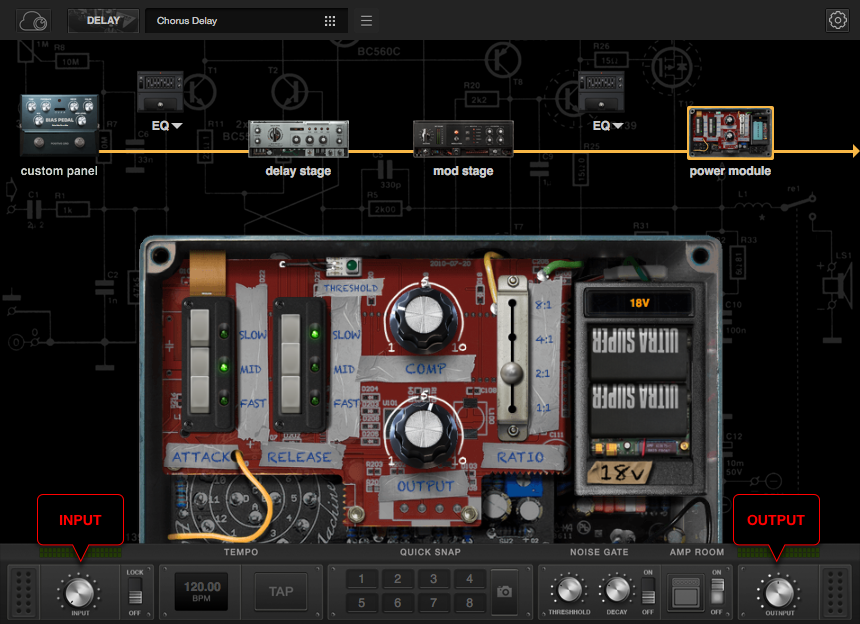
Task: Select quick snap slot 2
Action: pos(398,579)
